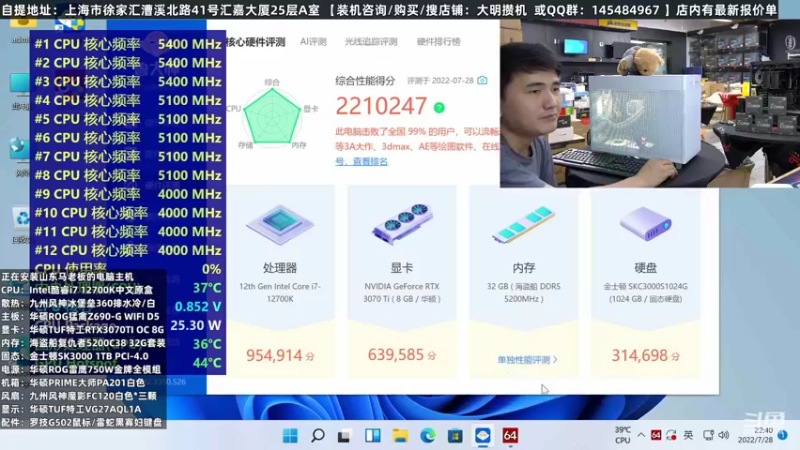Click the #4 CPU 核心频率 row
Screen dimensions: 800x450
128,101
